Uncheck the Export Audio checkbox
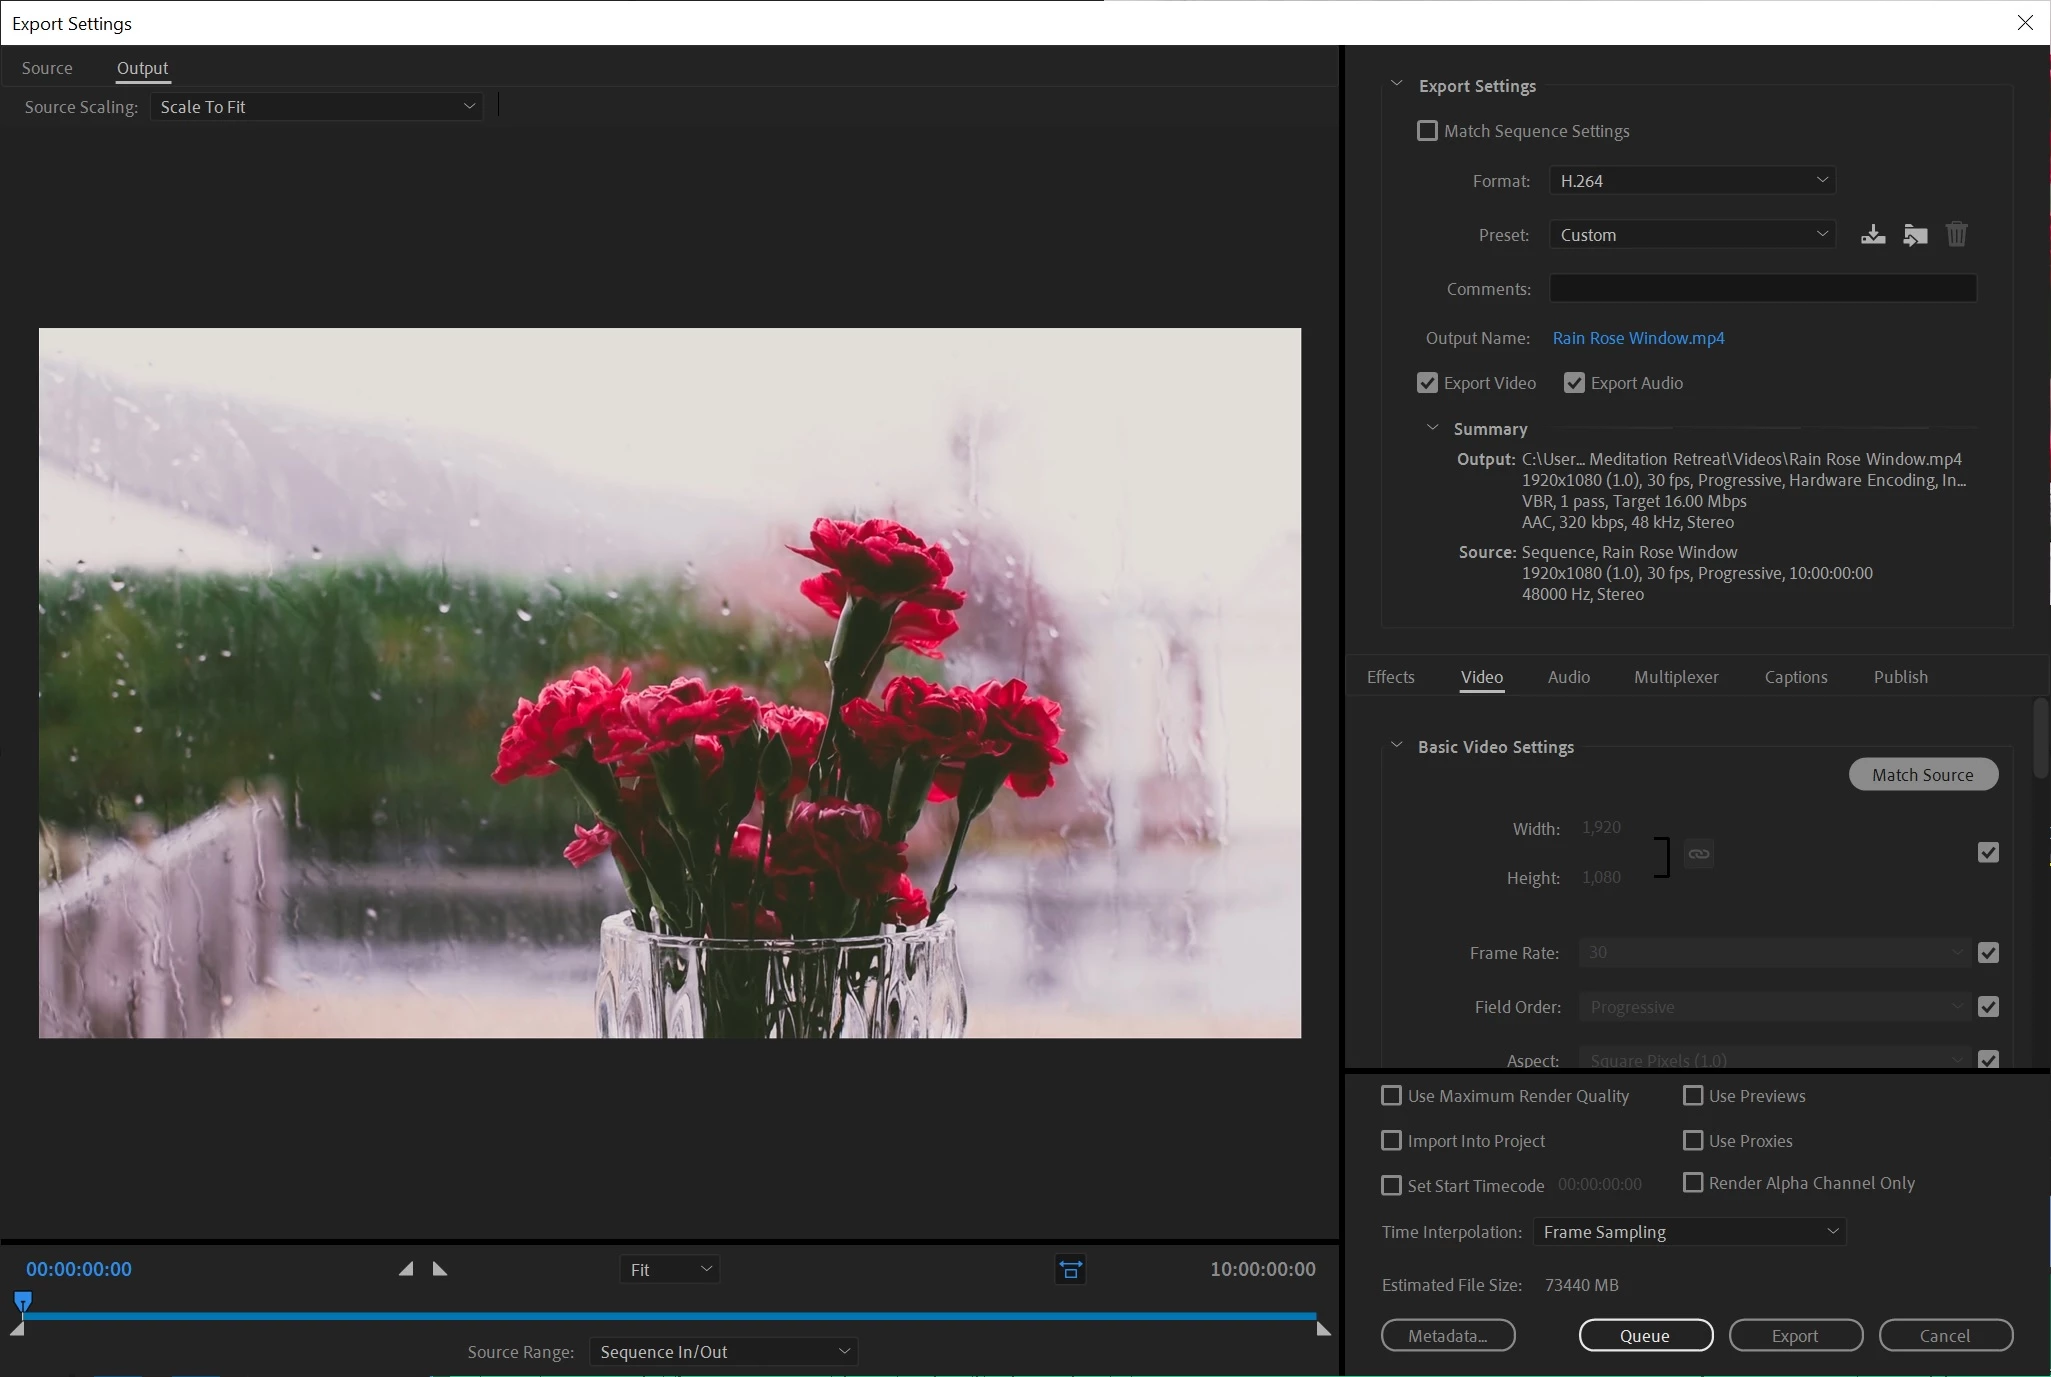This screenshot has width=2051, height=1377. coord(1574,383)
